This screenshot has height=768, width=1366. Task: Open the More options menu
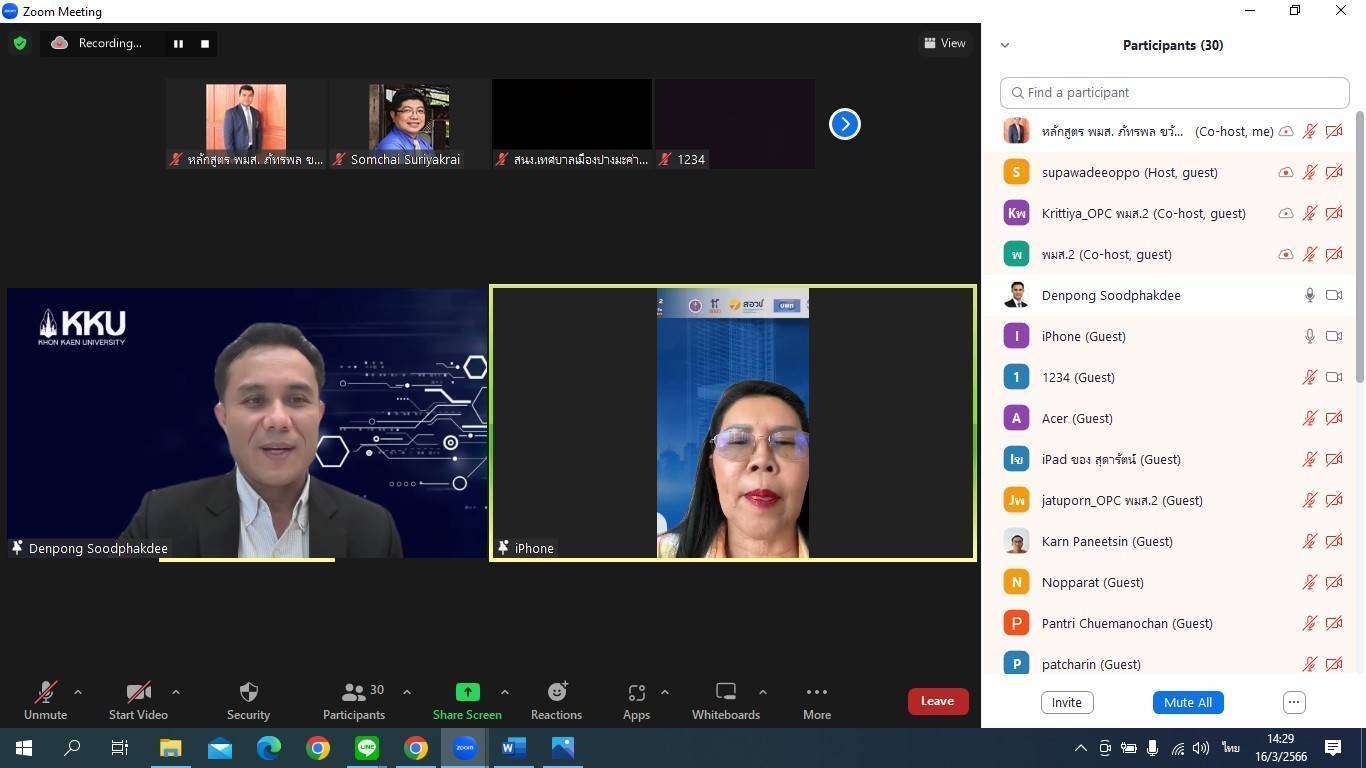tap(817, 701)
